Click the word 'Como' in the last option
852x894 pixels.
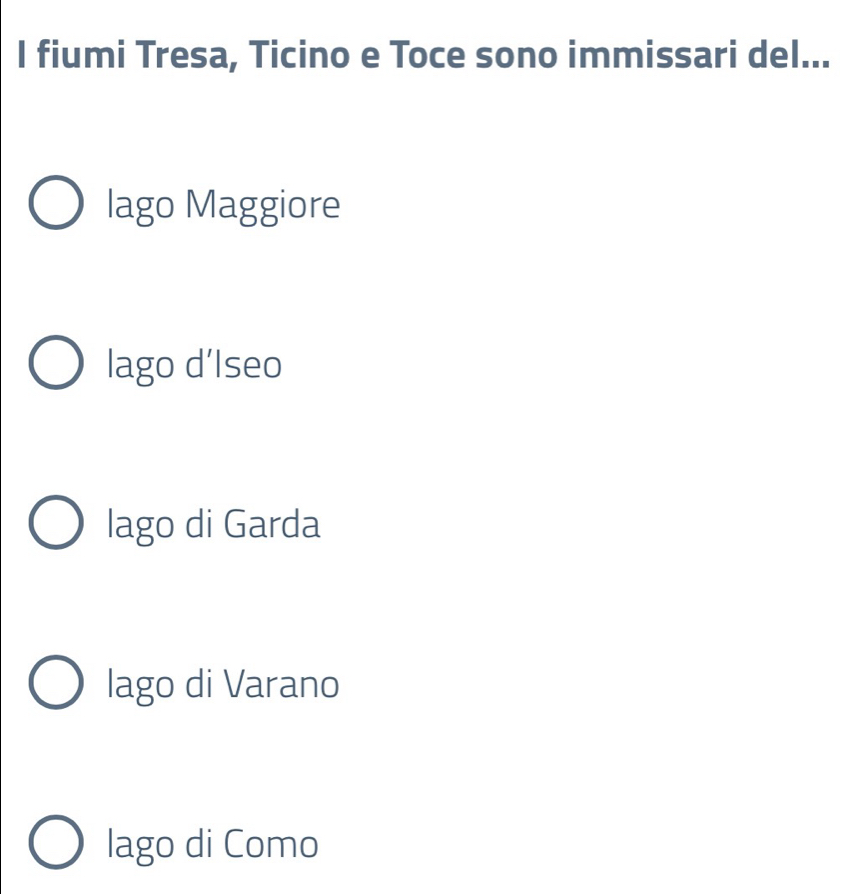[x=271, y=844]
